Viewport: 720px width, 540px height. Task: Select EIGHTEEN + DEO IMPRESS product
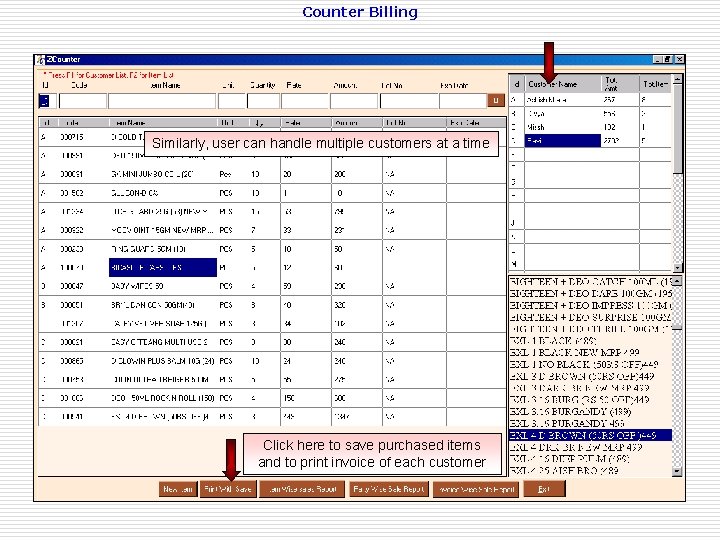[591, 305]
